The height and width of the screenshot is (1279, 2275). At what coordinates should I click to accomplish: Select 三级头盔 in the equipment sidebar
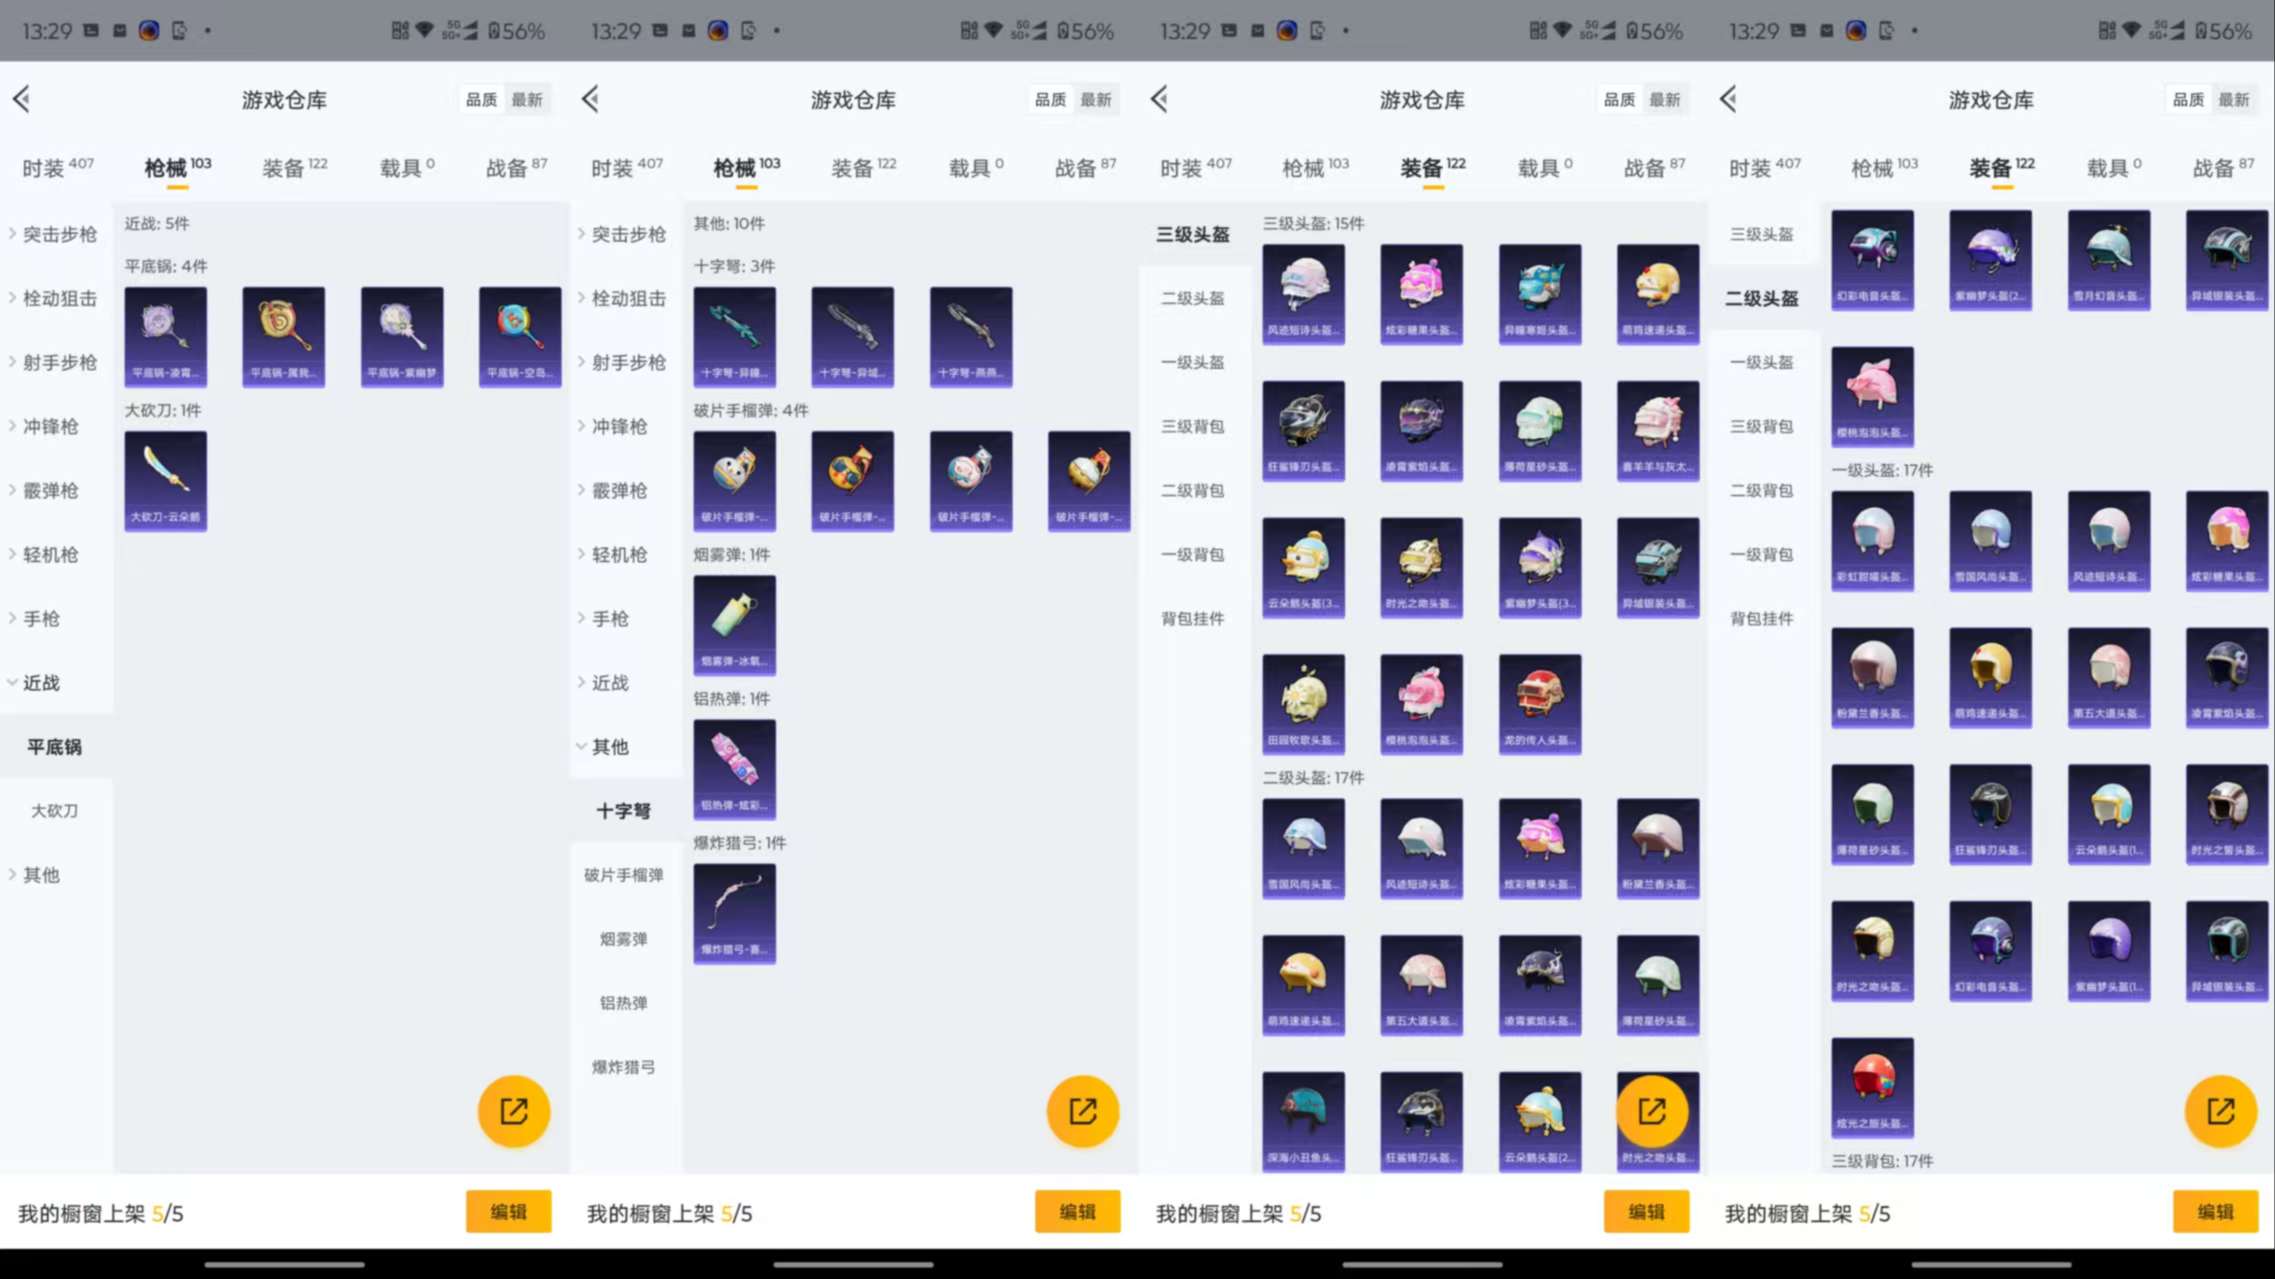pos(1193,233)
